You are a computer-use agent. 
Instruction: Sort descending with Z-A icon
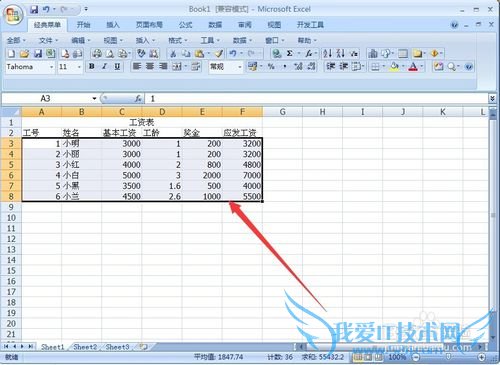[x=340, y=53]
